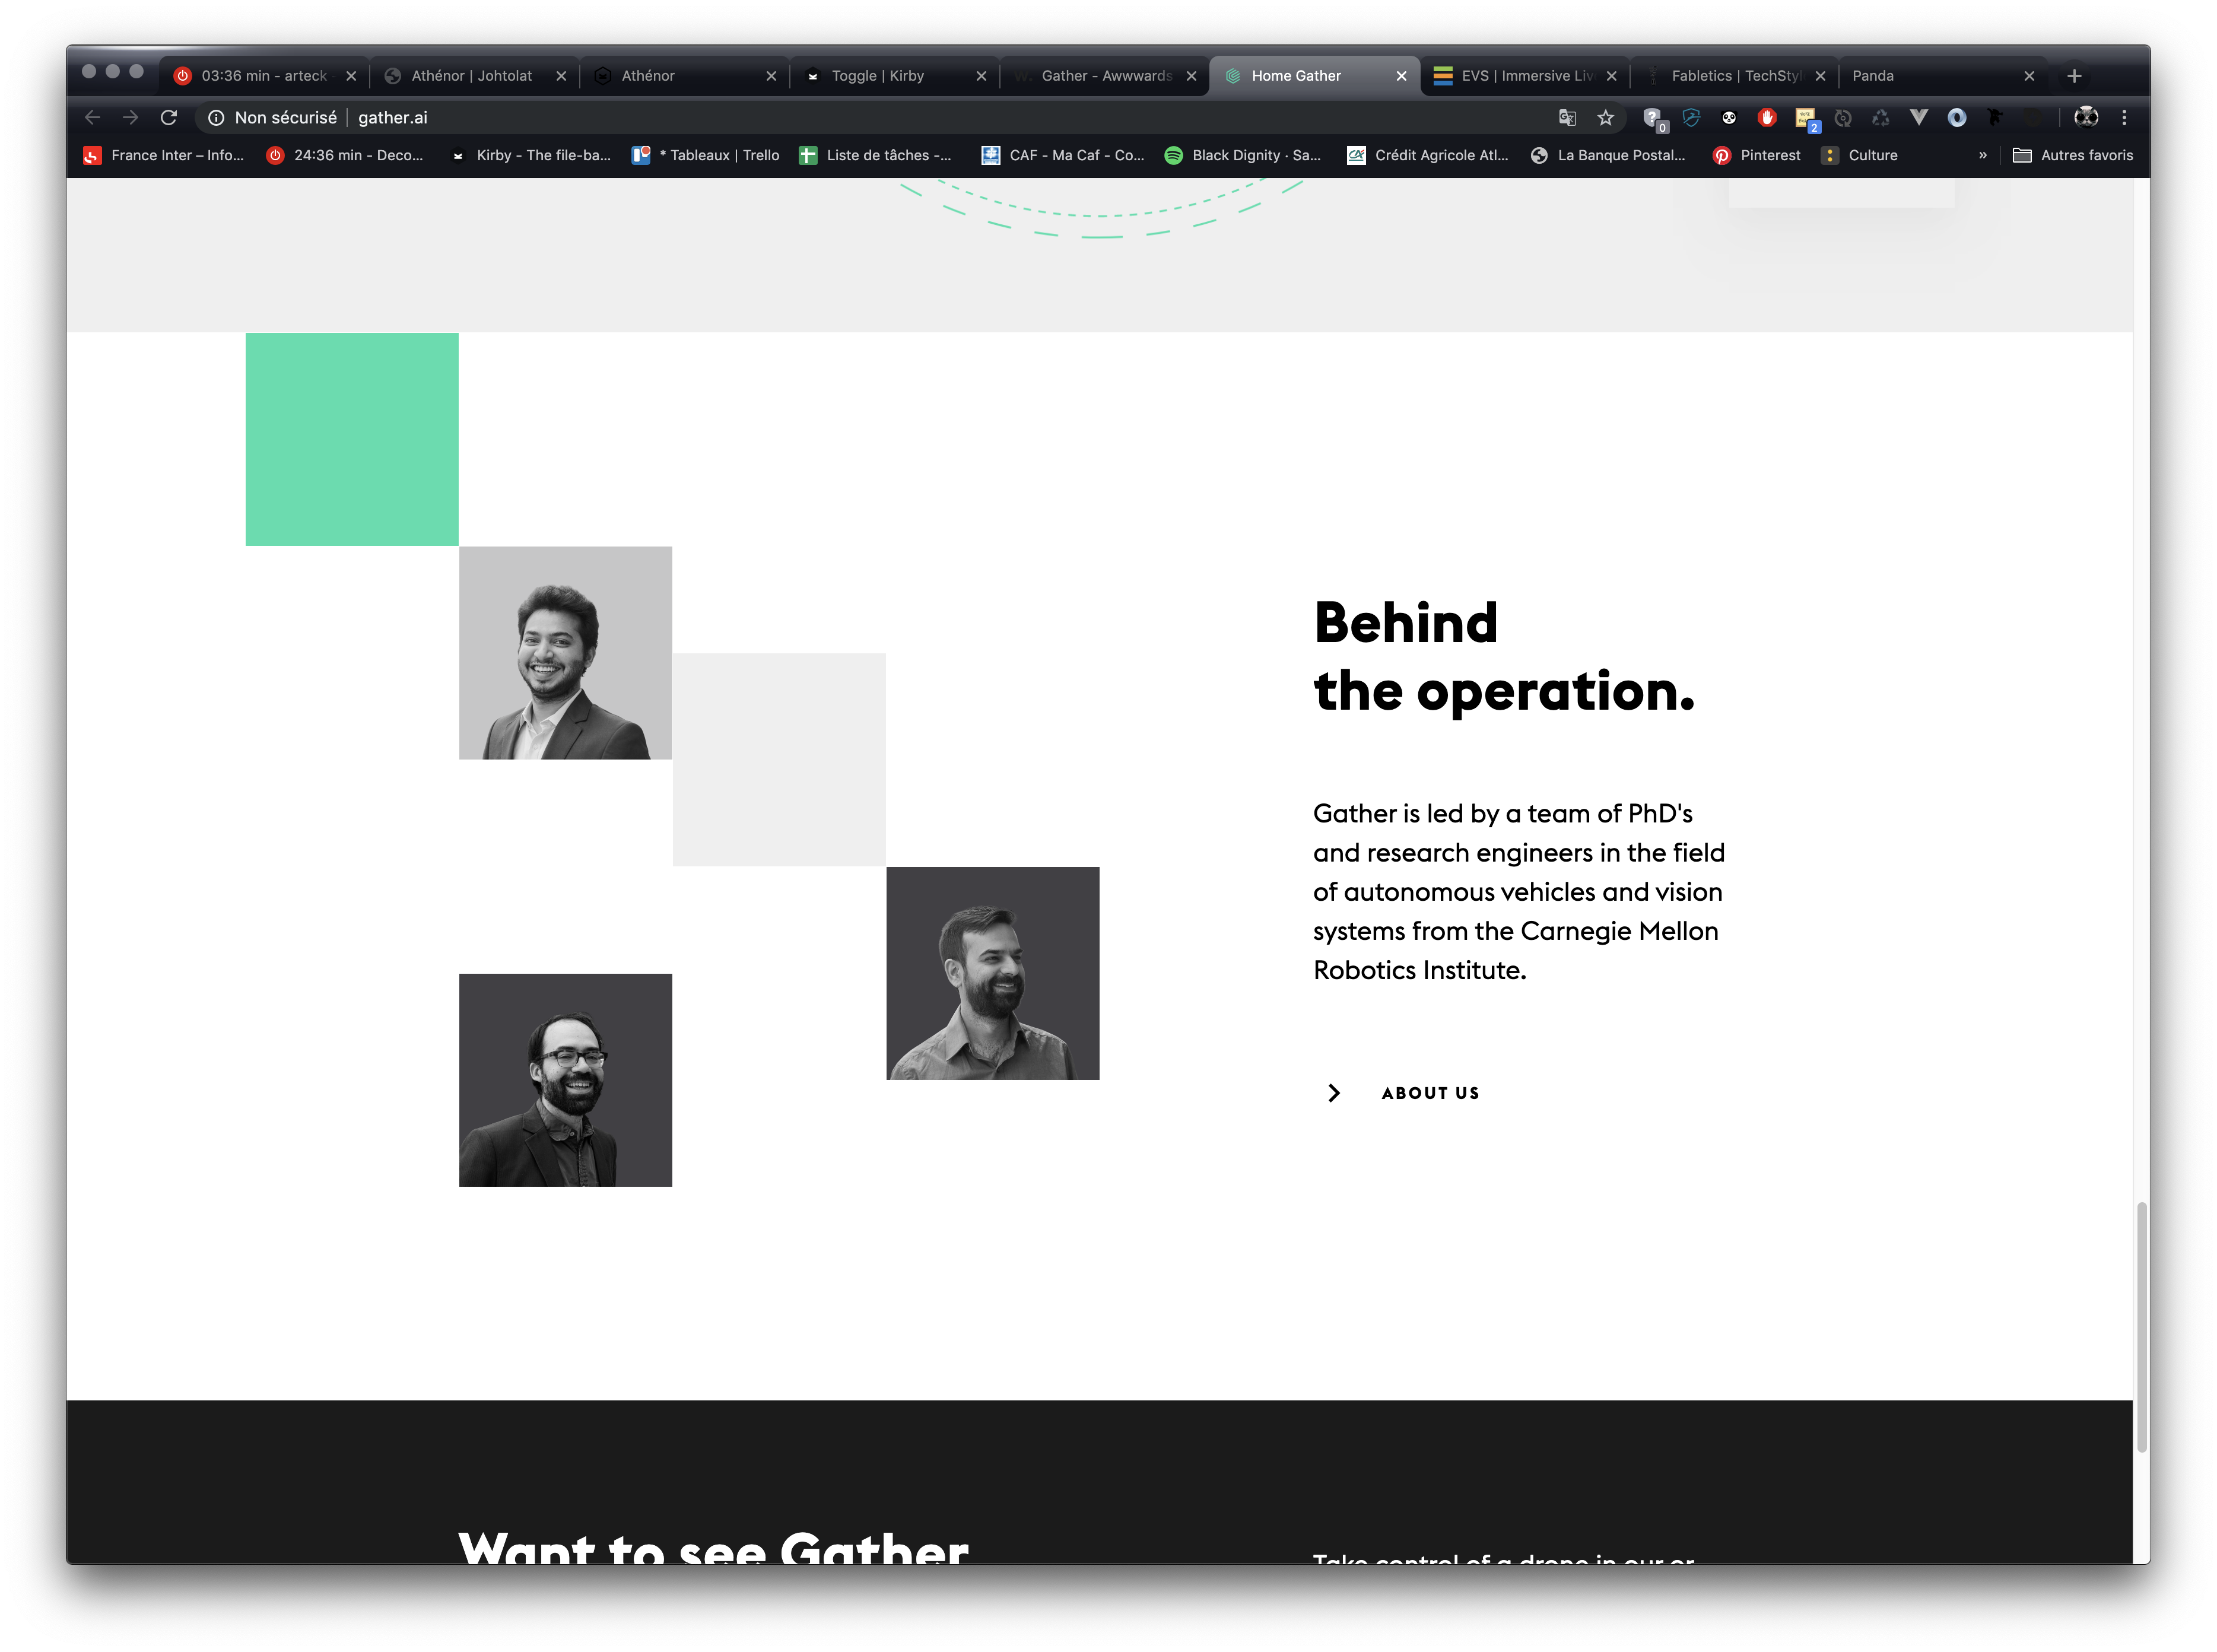Viewport: 2217px width, 1652px height.
Task: Open Pinterest bookmark
Action: click(x=1756, y=156)
